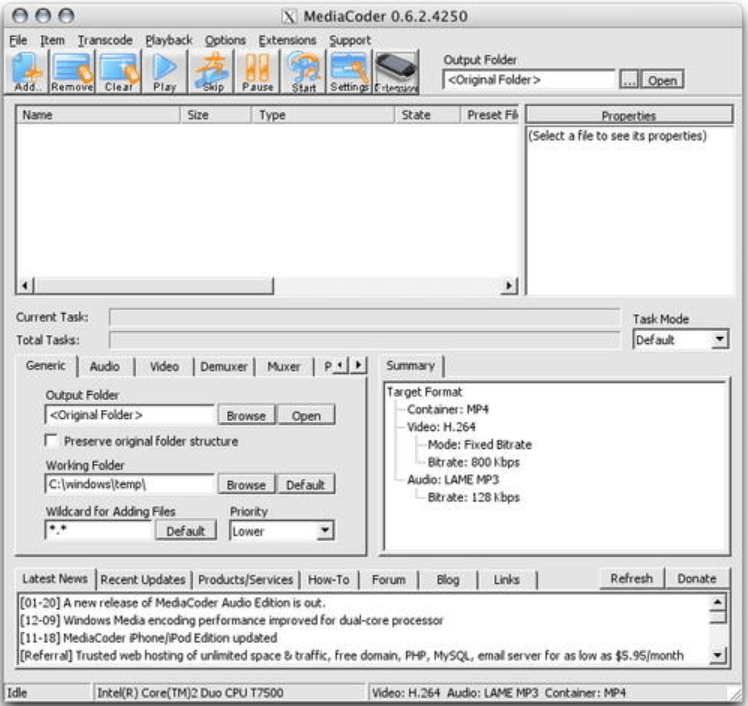Open the Item menu
Image resolution: width=748 pixels, height=706 pixels.
pyautogui.click(x=52, y=40)
